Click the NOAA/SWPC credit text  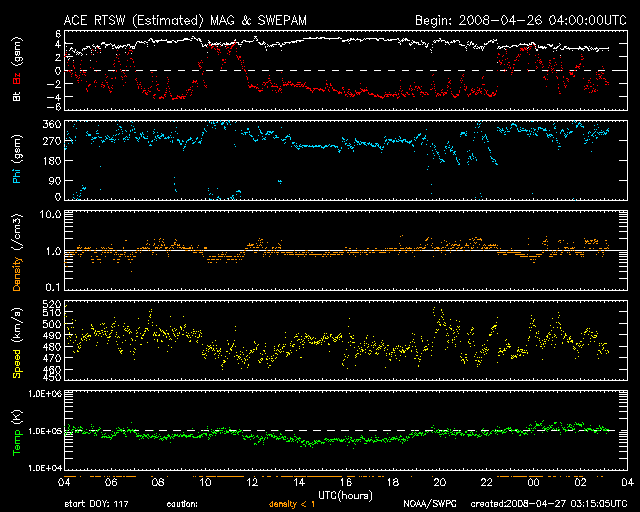pyautogui.click(x=429, y=504)
